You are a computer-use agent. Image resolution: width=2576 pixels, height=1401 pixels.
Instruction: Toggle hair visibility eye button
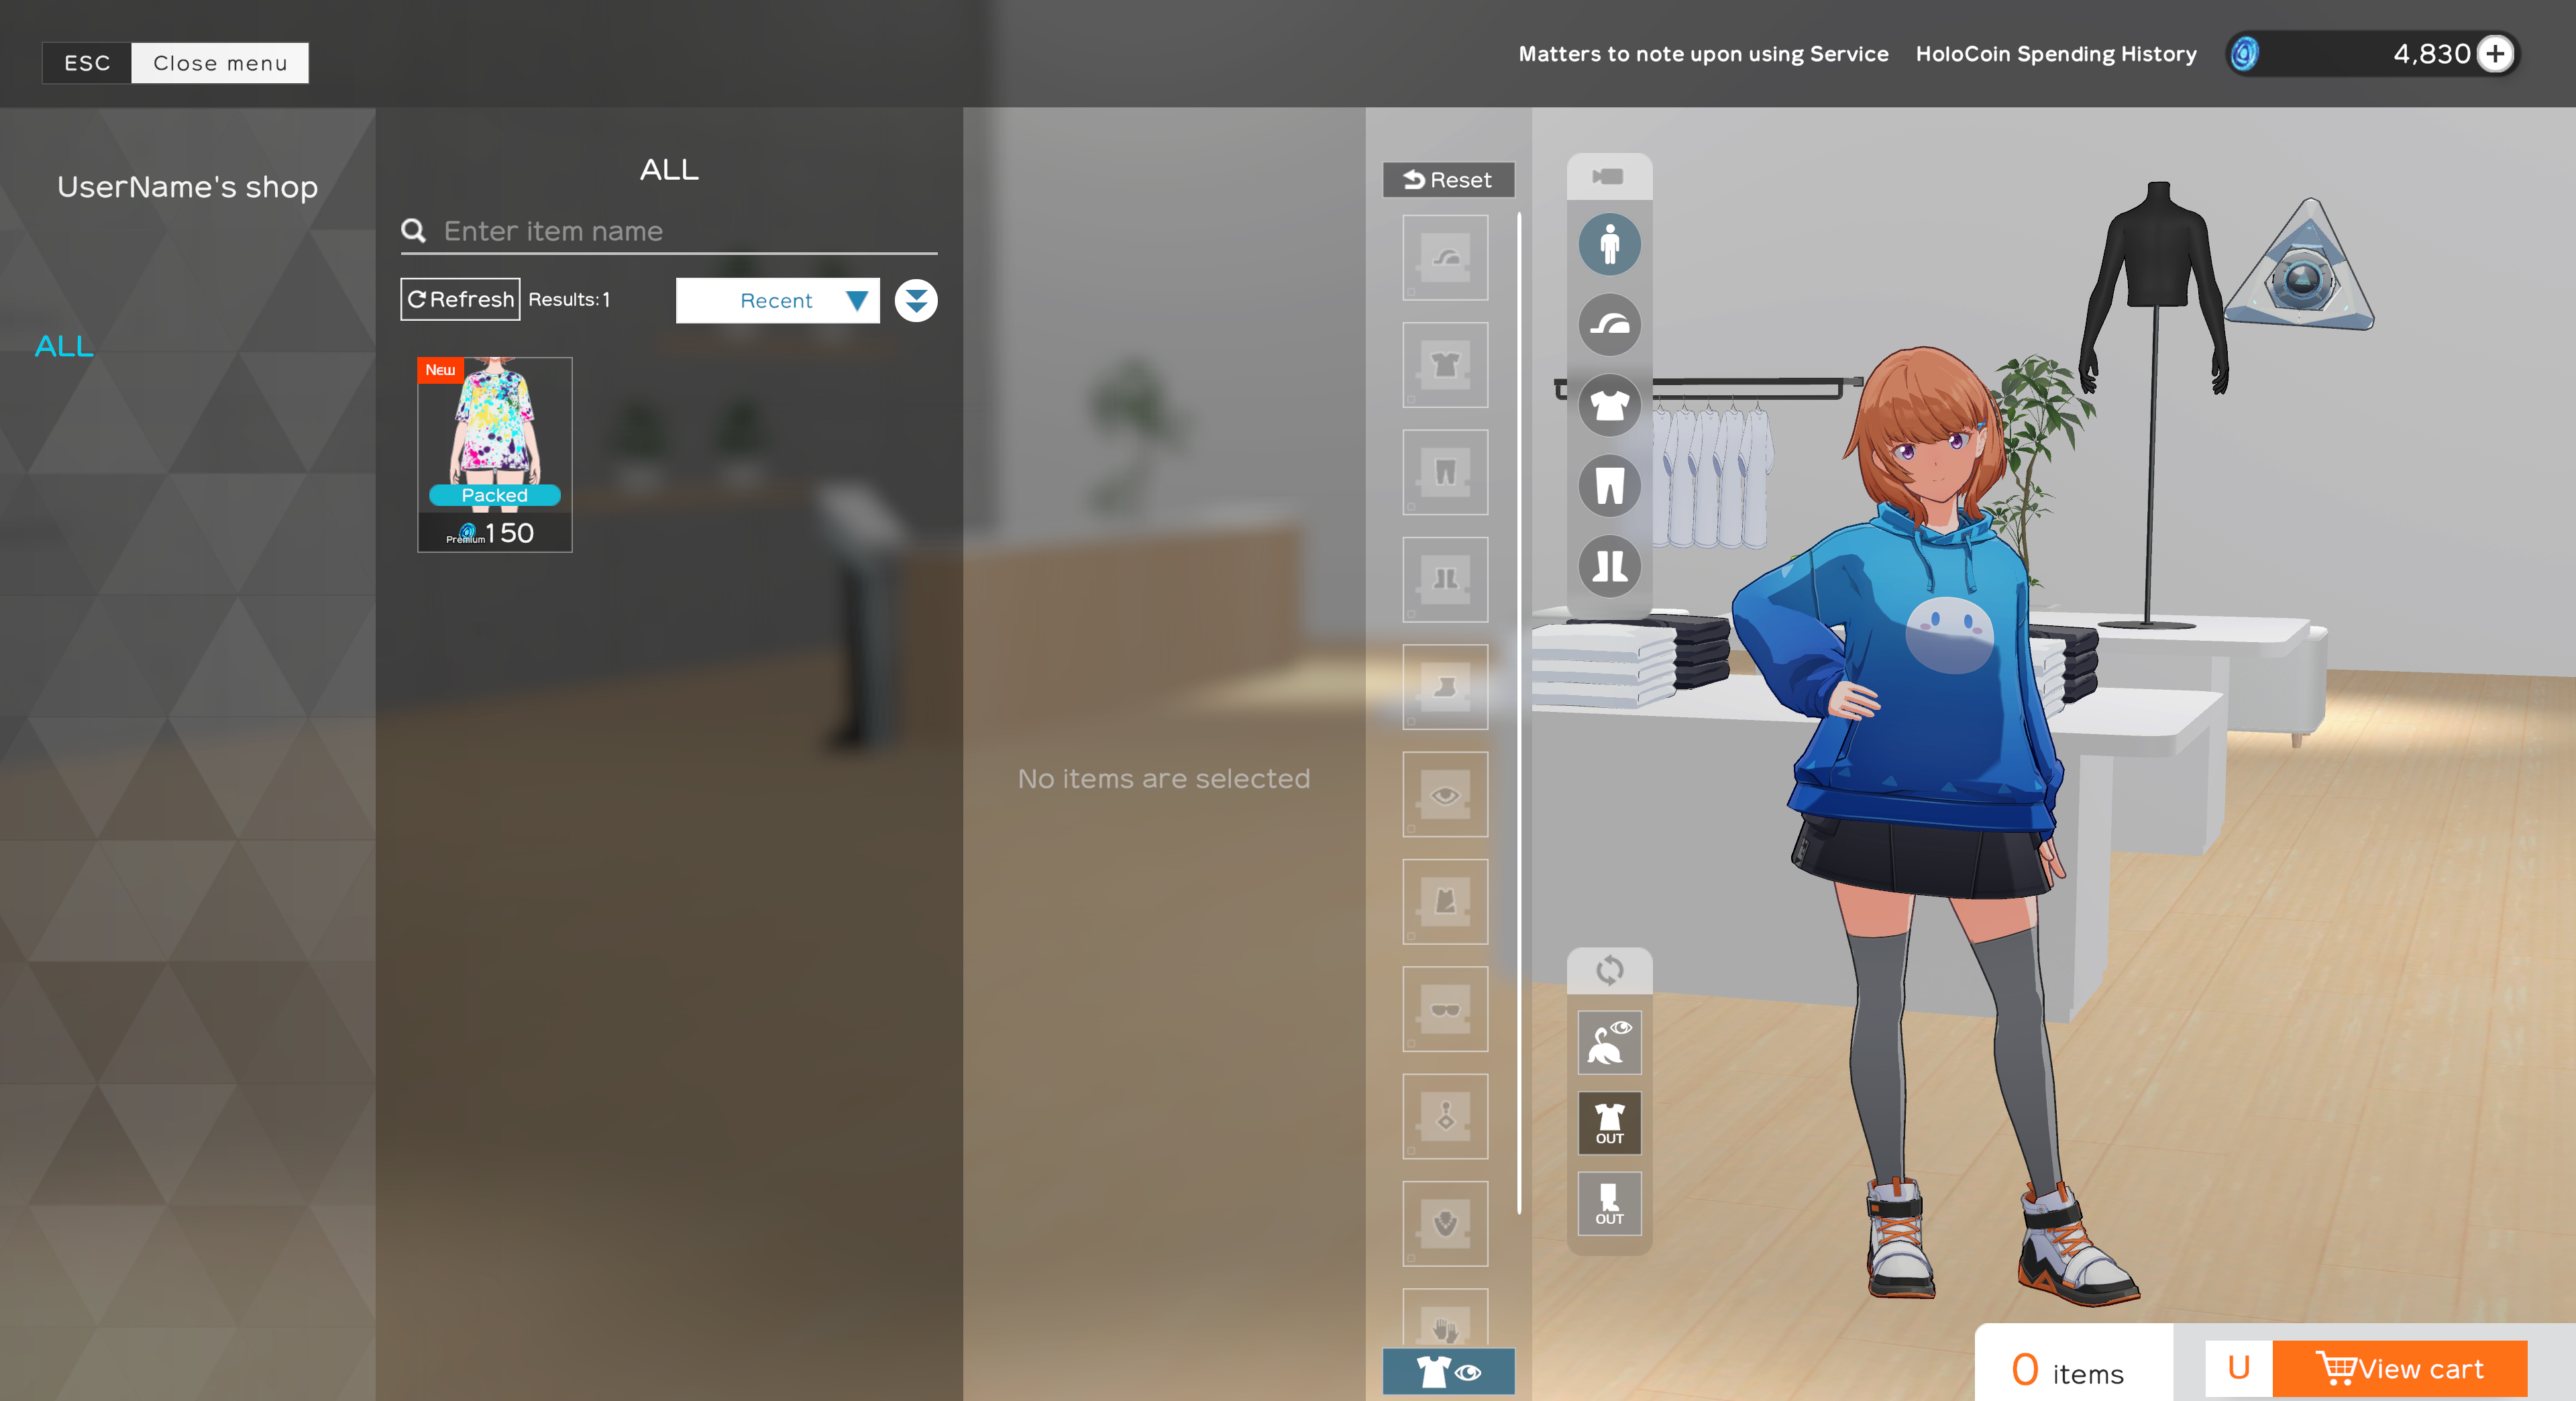click(x=1609, y=1042)
